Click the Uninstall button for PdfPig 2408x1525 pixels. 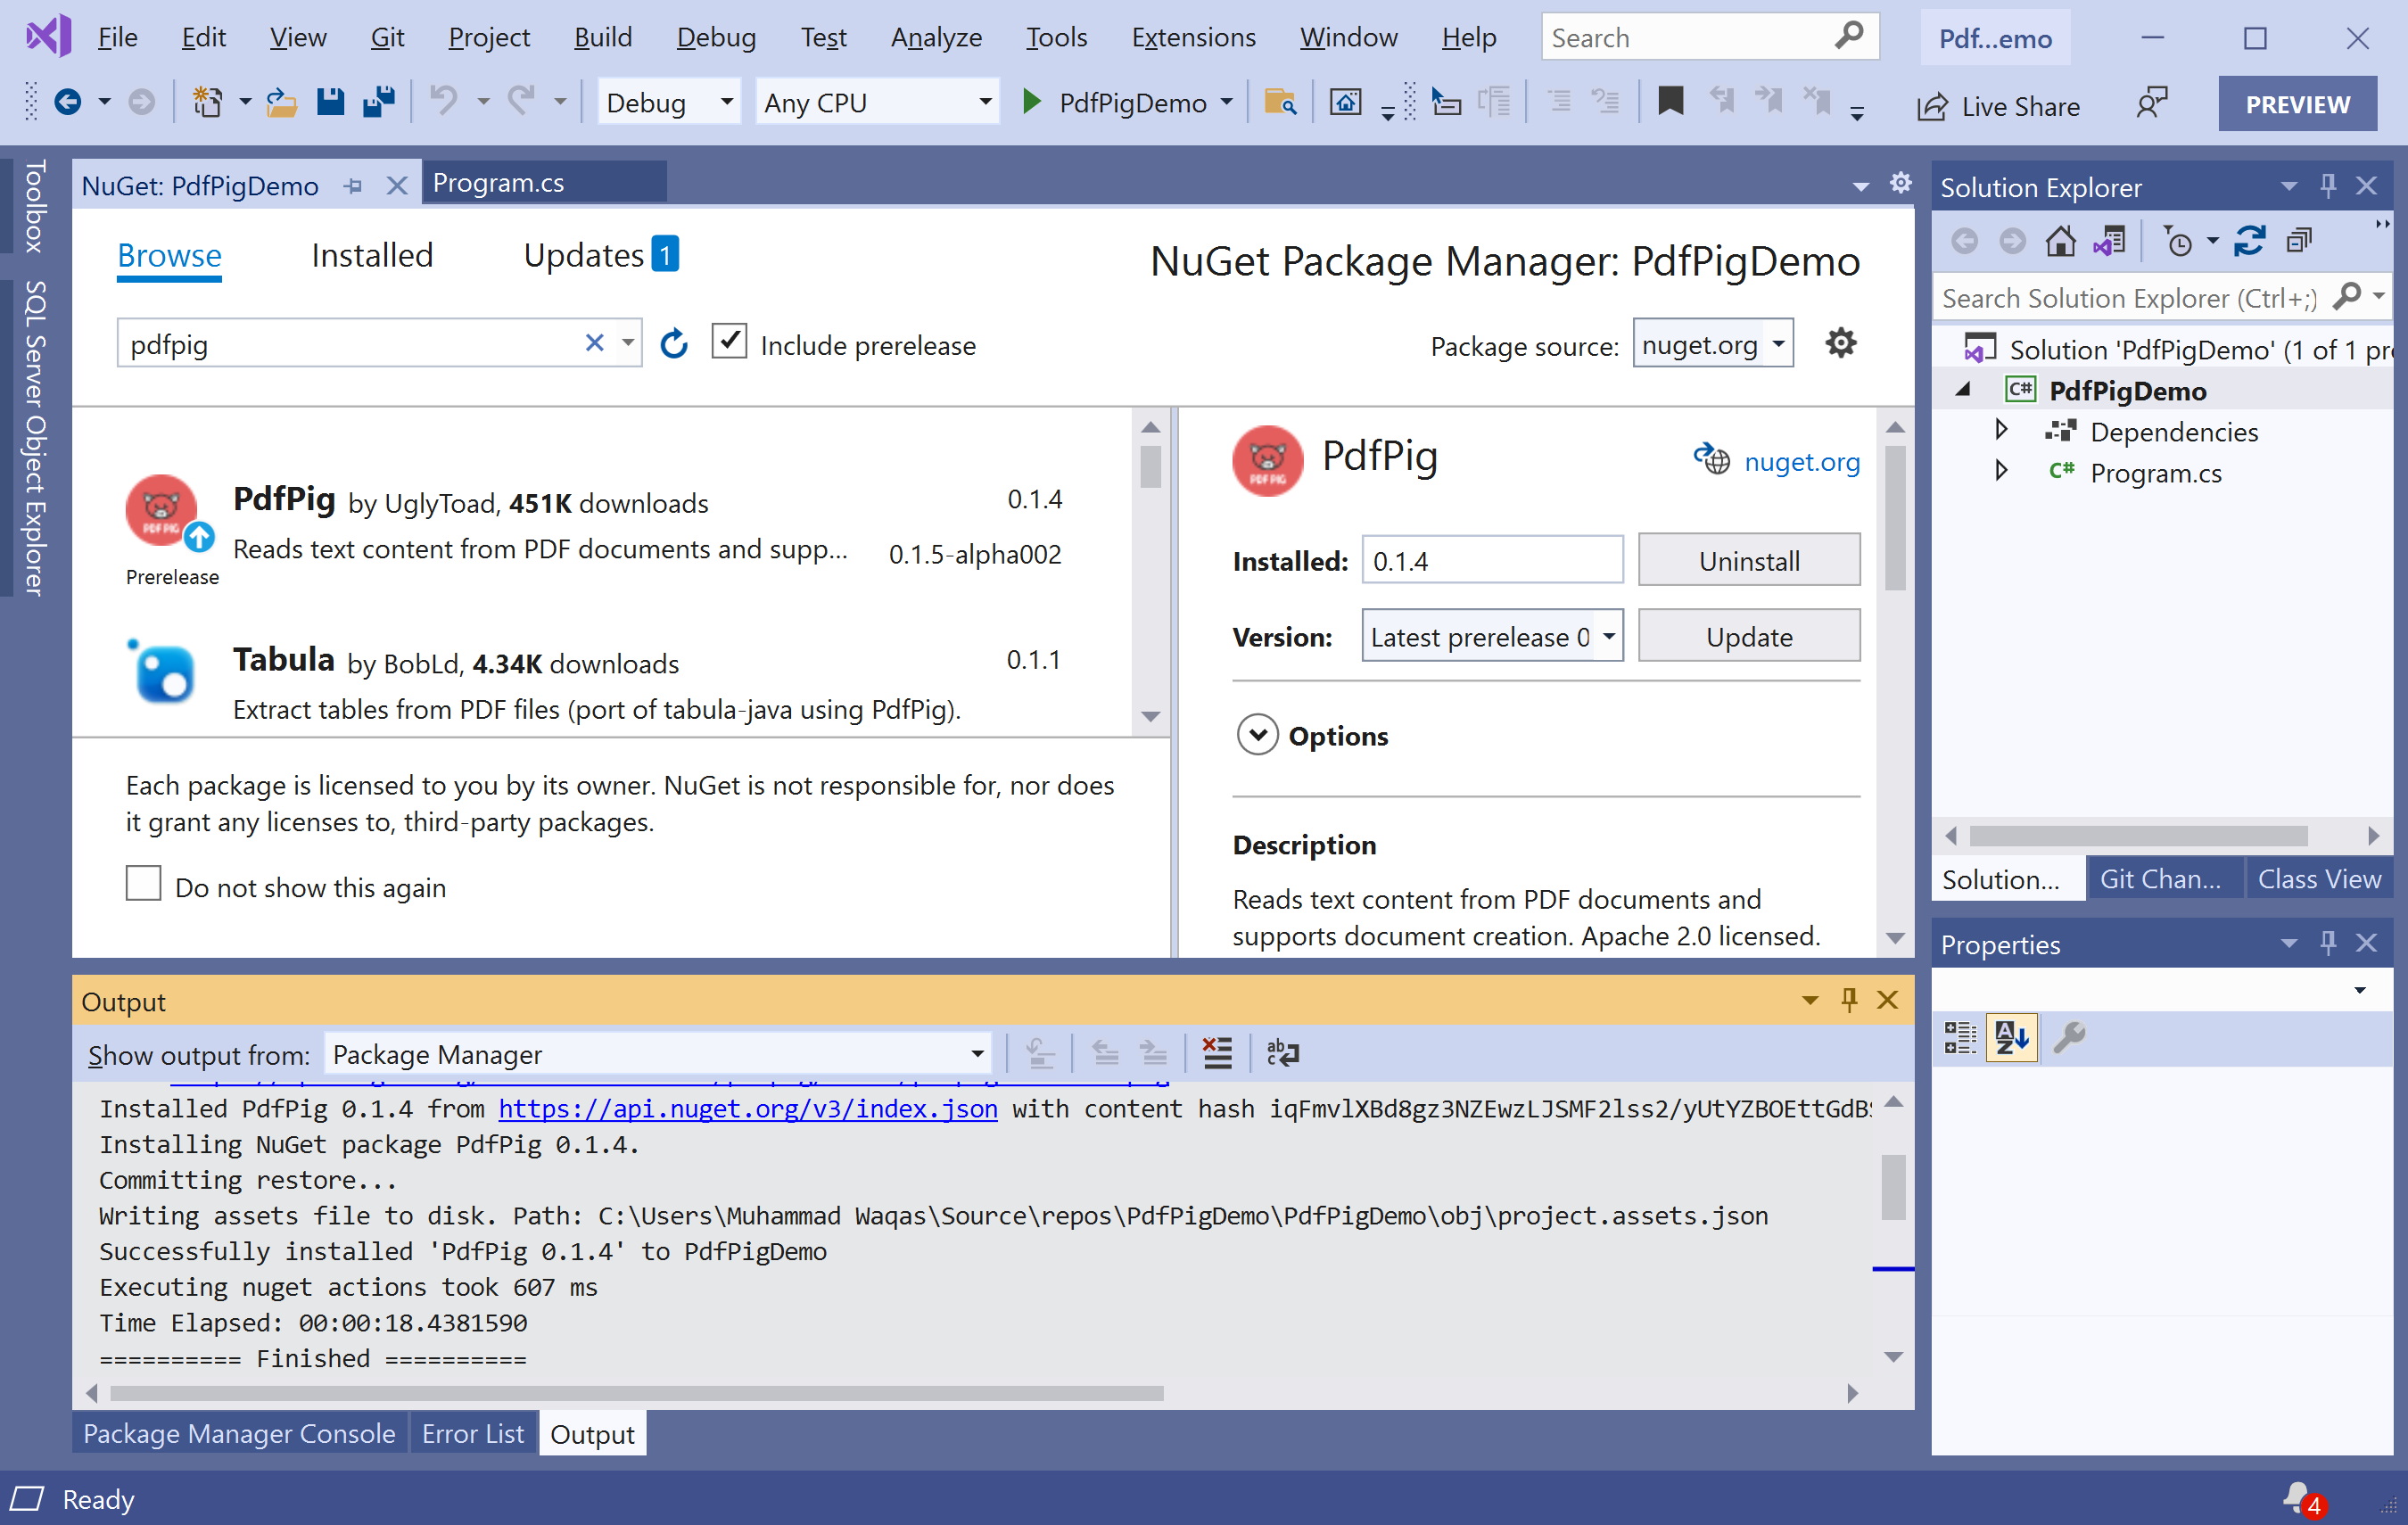click(1747, 560)
